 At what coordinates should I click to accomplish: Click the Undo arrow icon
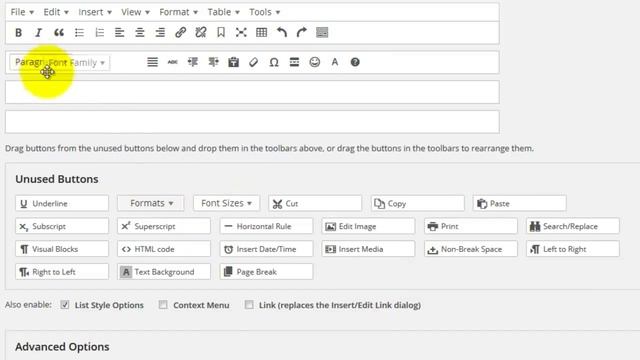[282, 33]
